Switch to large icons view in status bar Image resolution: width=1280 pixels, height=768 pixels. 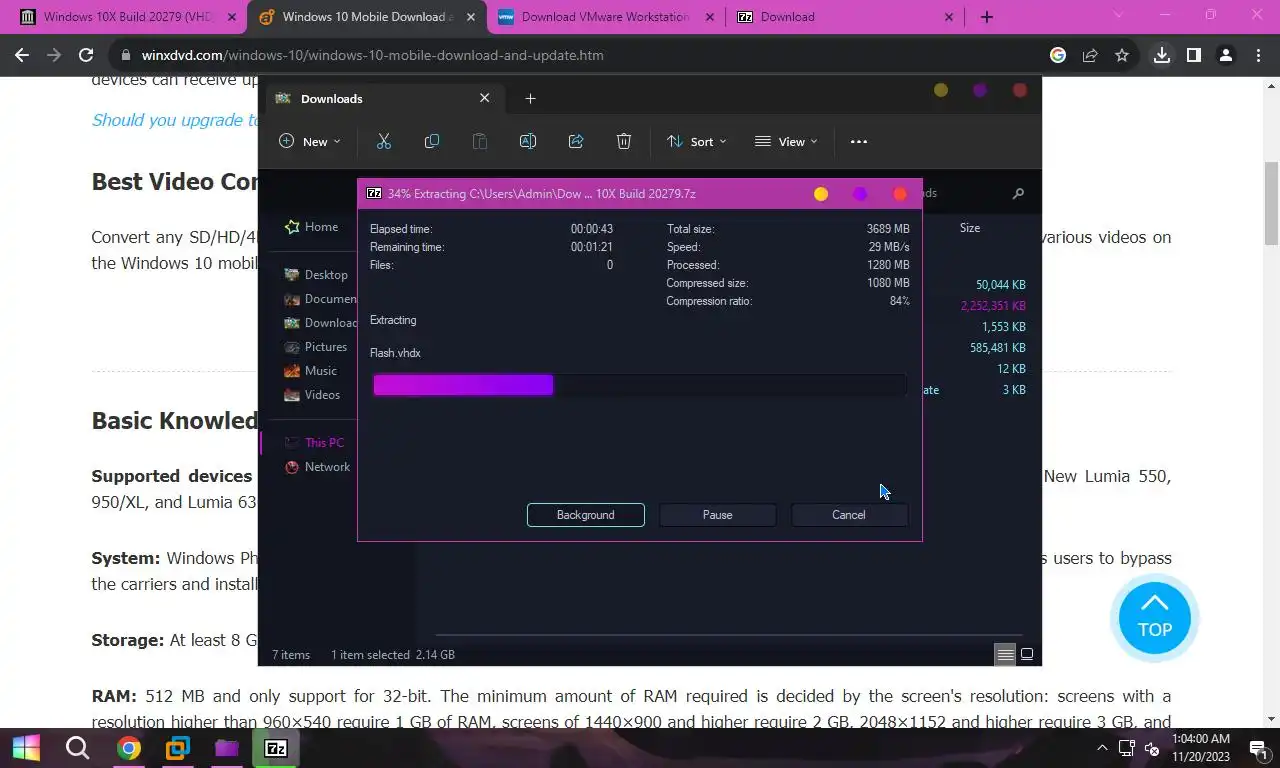point(1026,655)
